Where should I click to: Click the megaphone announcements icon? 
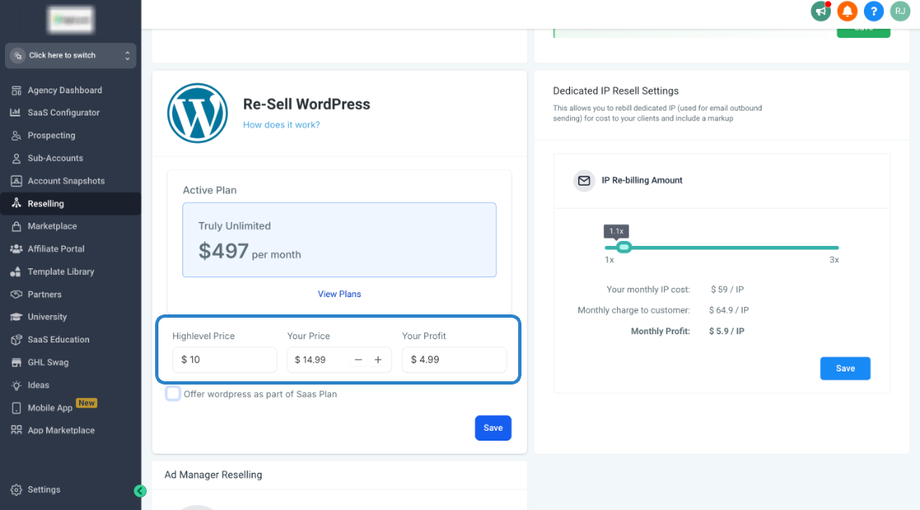821,11
